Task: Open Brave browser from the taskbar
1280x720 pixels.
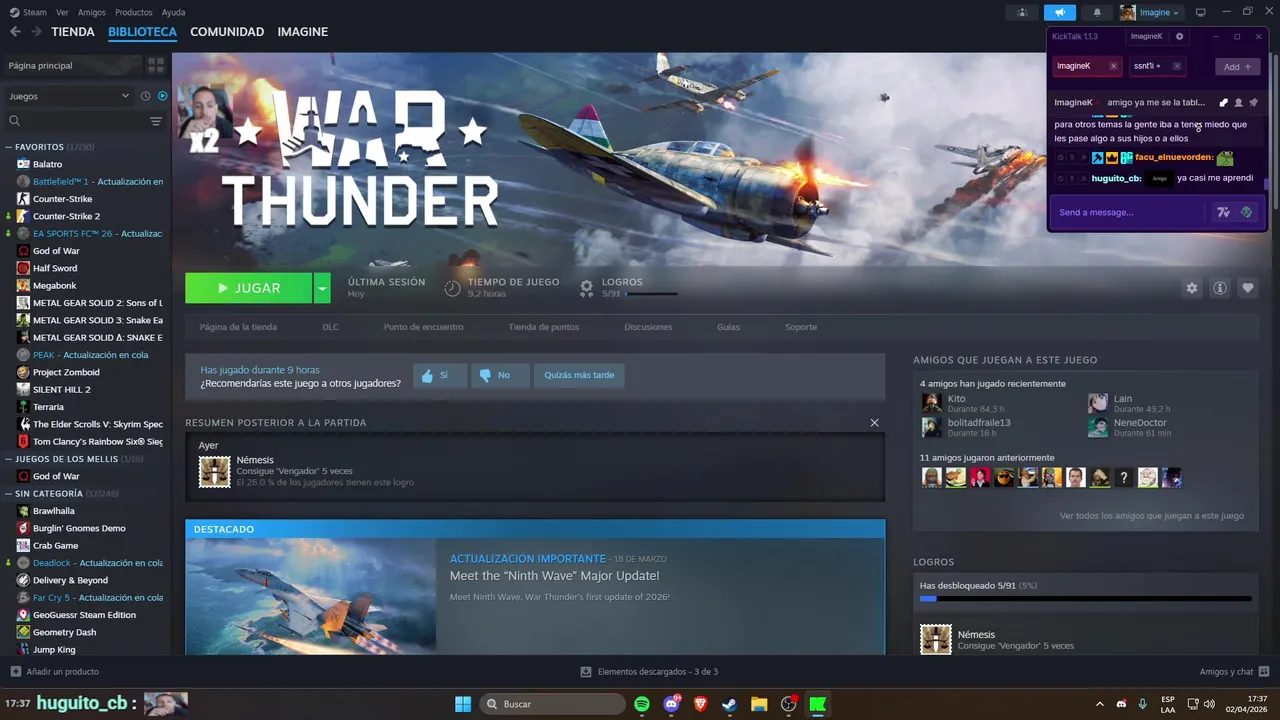Action: 701,704
